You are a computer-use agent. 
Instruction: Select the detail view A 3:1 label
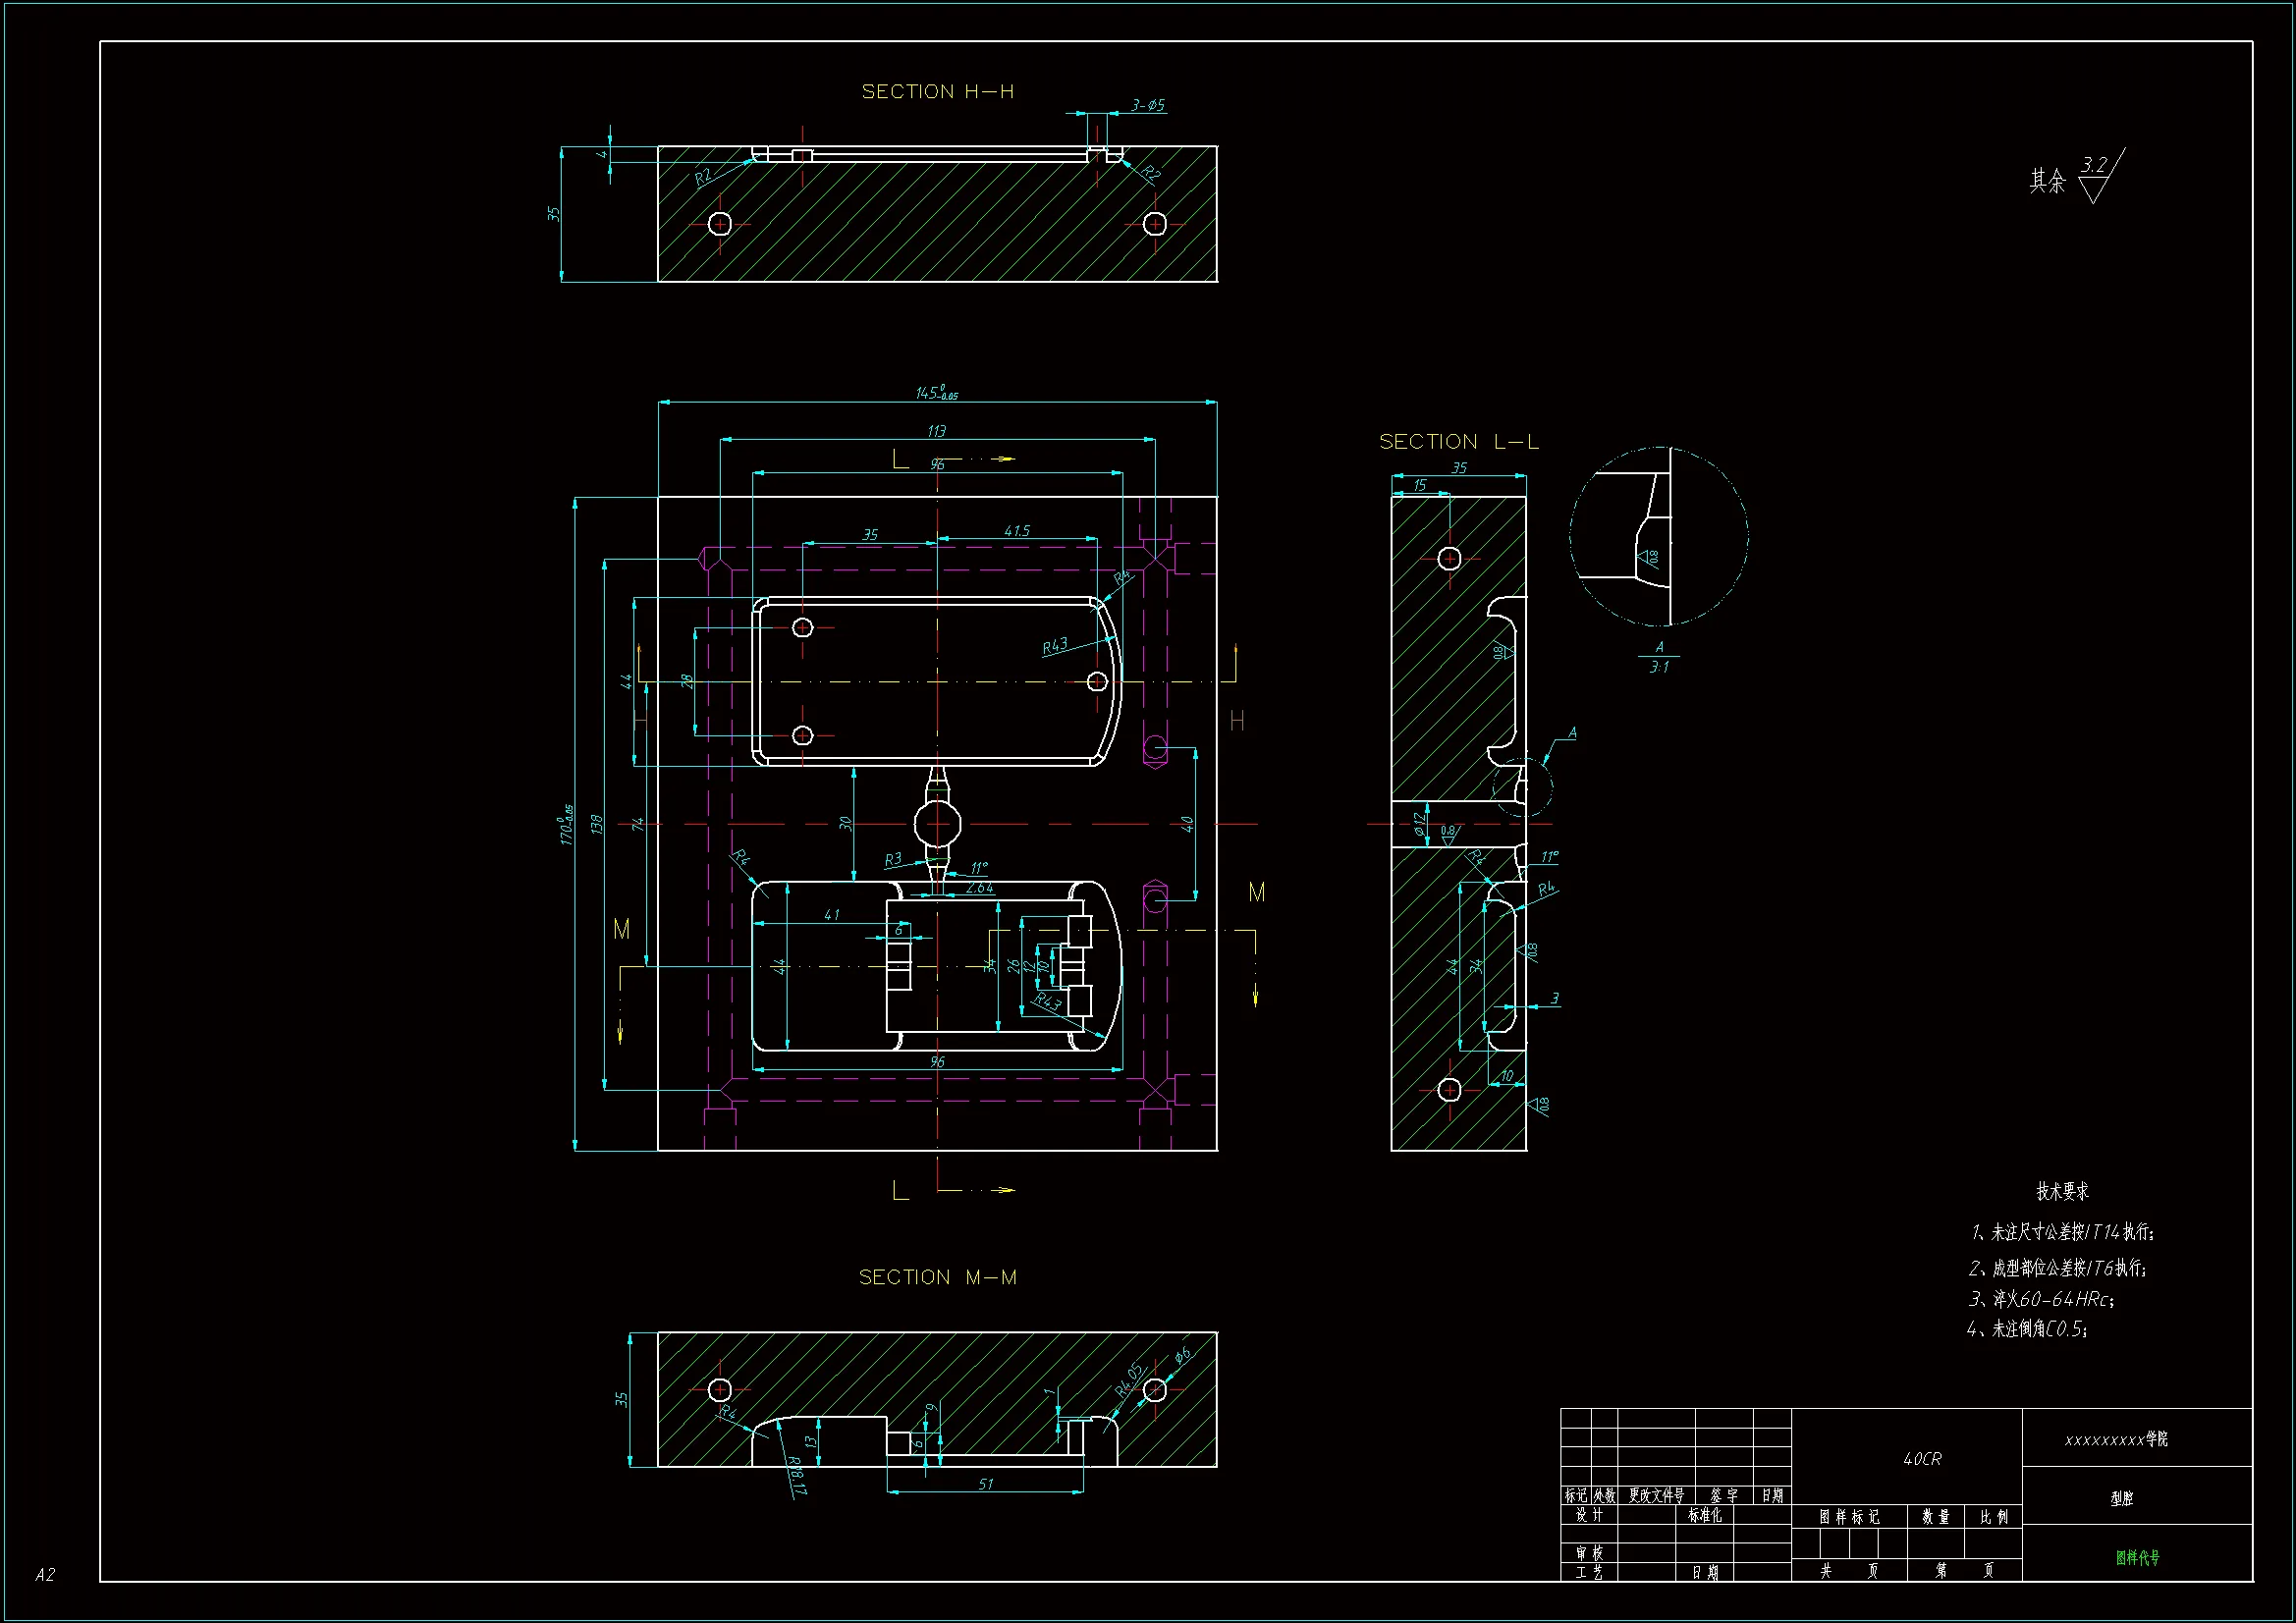(x=1658, y=658)
